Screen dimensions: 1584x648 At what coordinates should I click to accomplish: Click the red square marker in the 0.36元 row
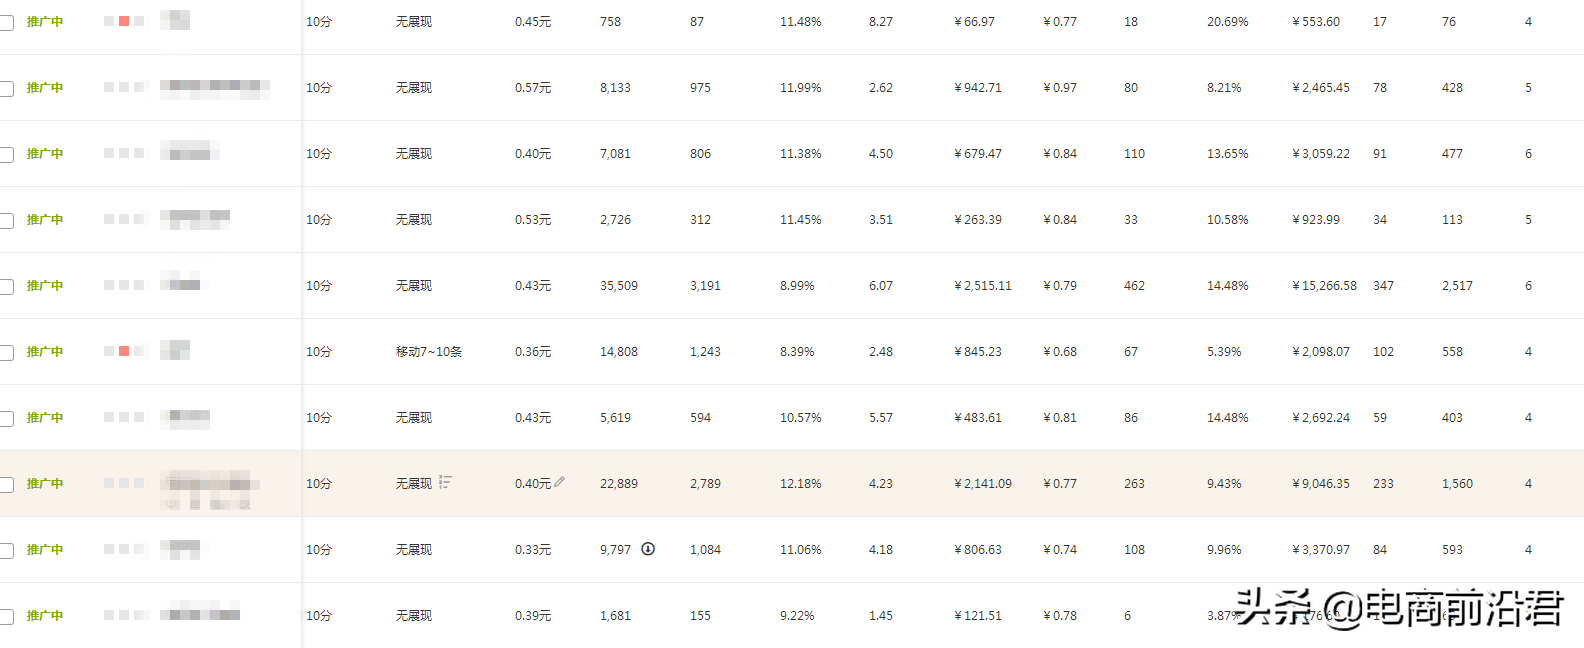124,351
